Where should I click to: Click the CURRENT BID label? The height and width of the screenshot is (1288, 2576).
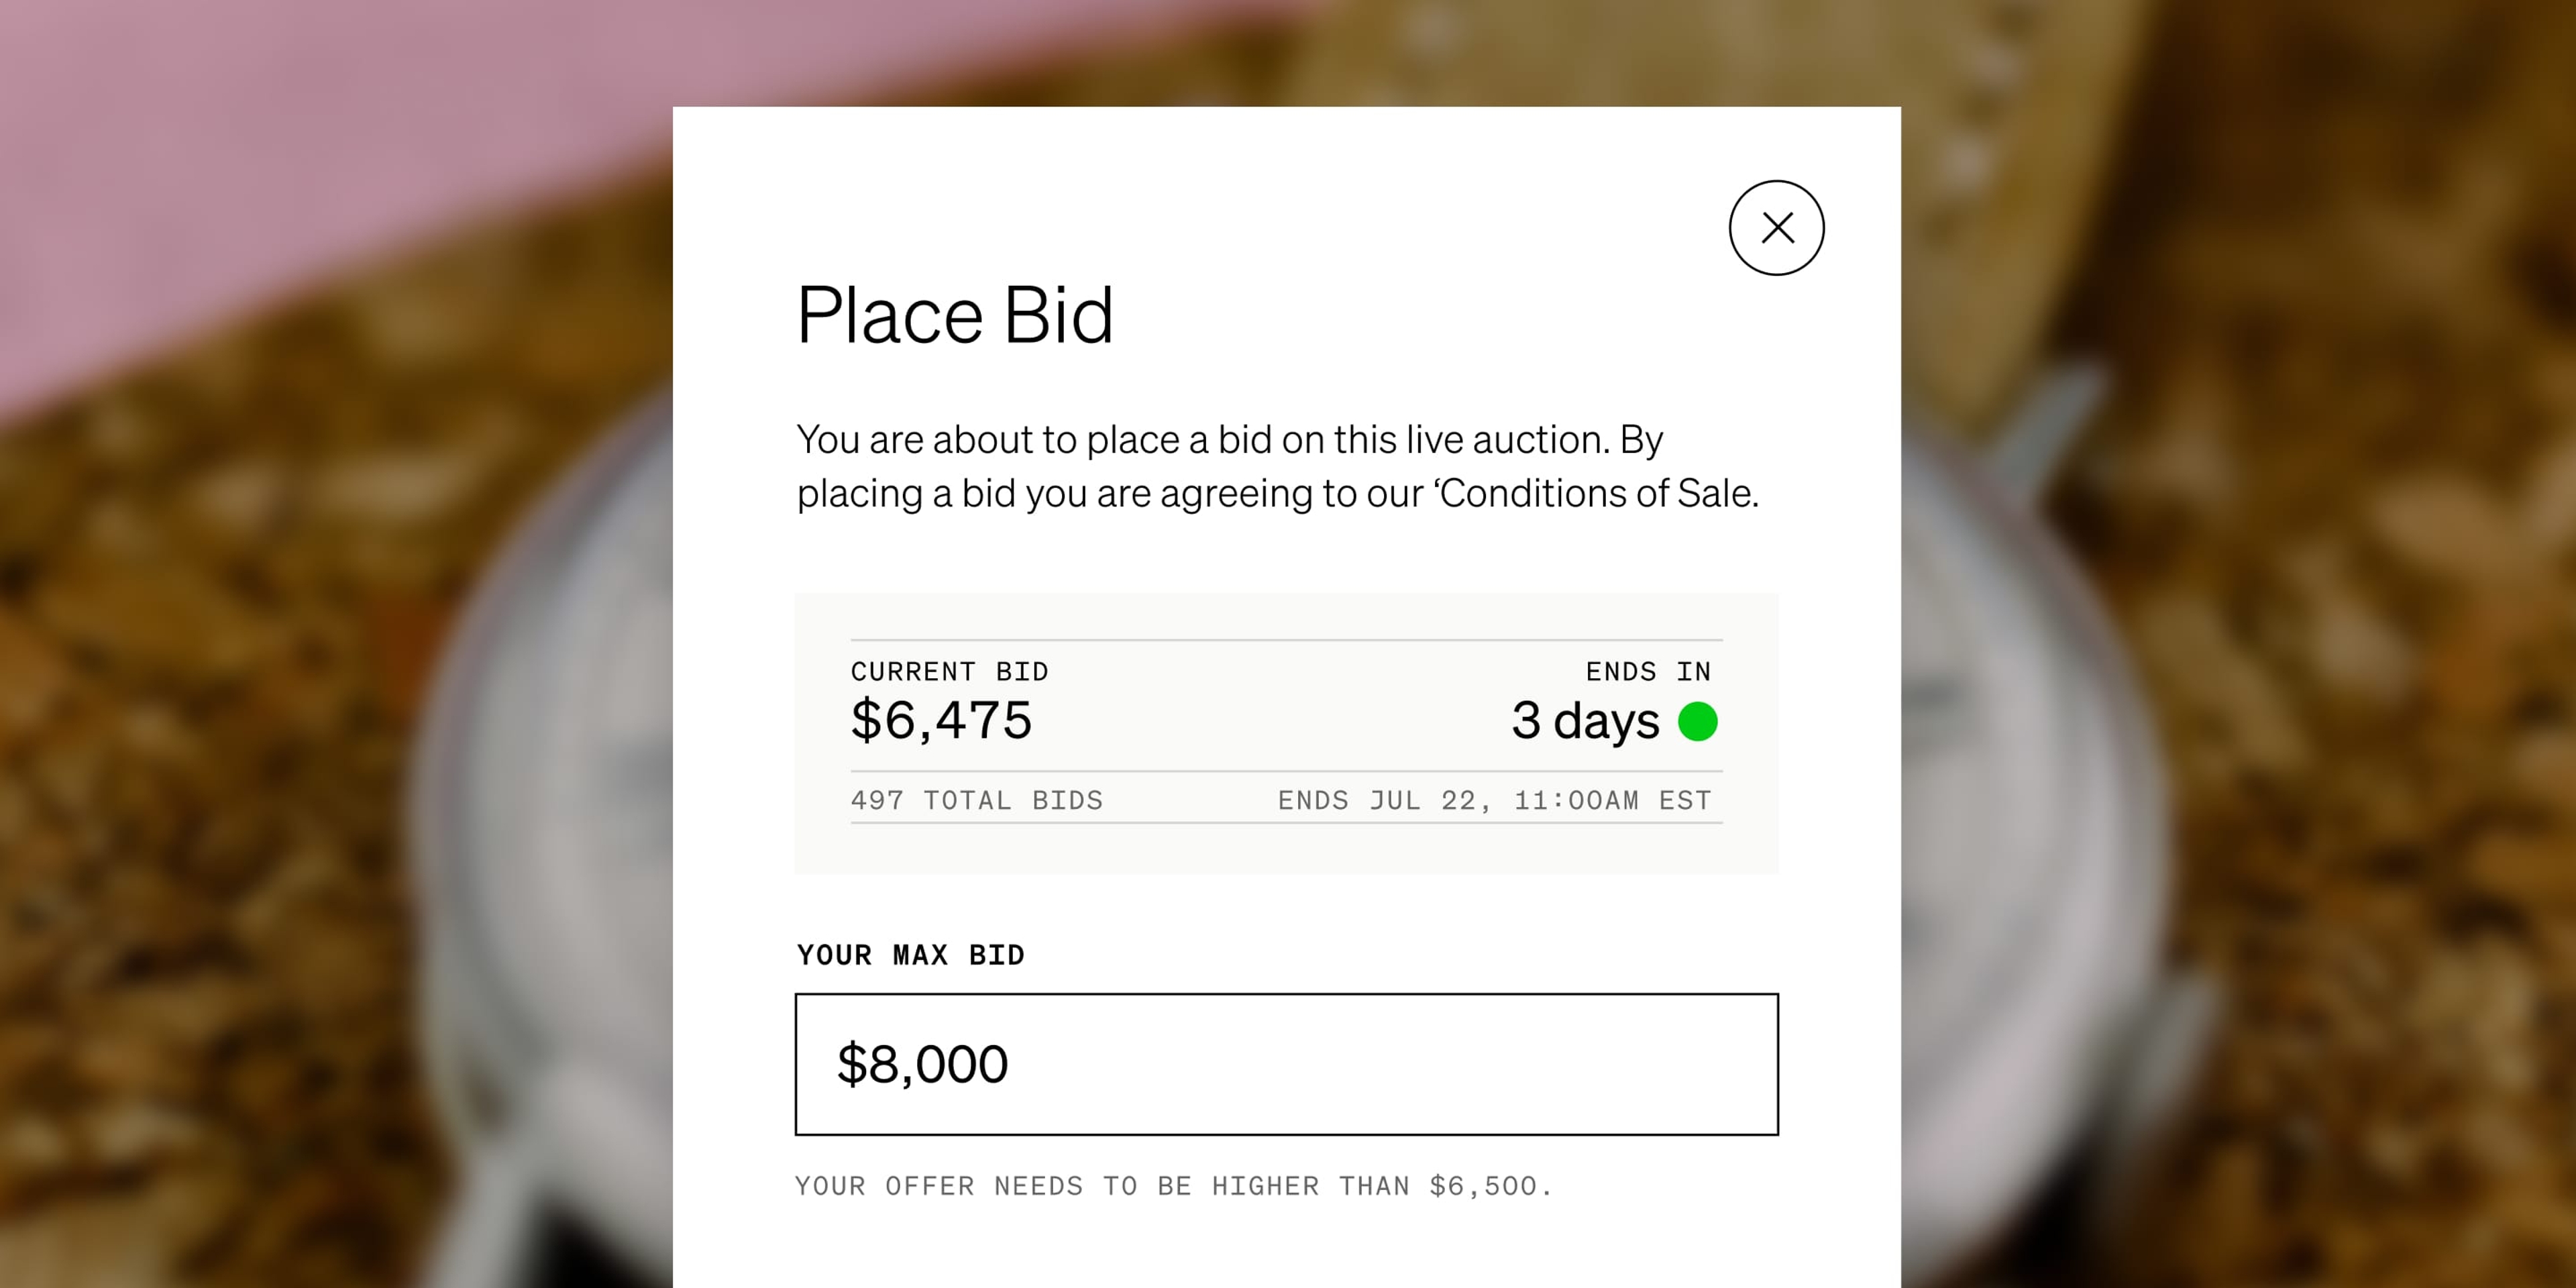point(950,671)
